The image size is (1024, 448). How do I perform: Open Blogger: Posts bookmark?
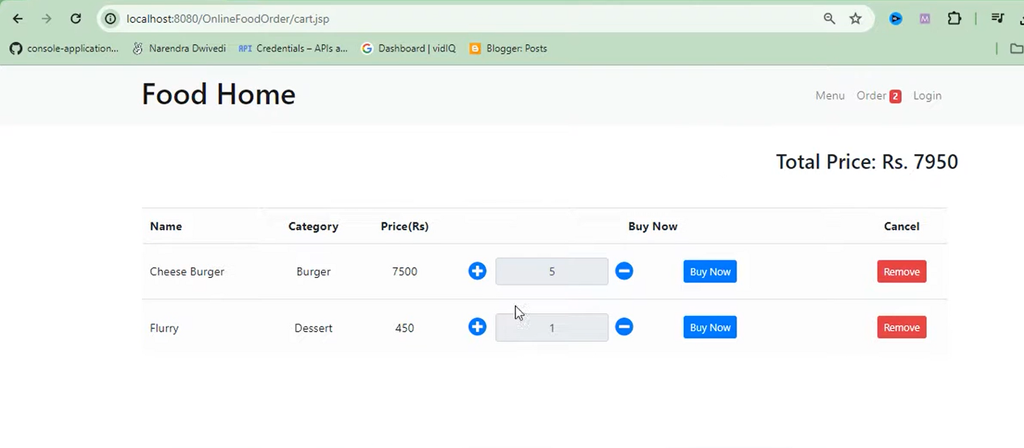pos(508,48)
